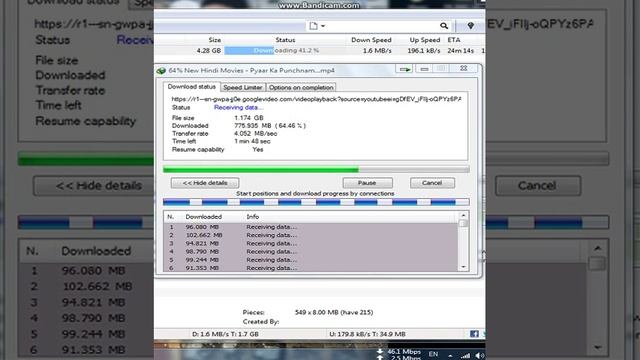Click the network signal icon in the system tray
The height and width of the screenshot is (360, 640).
(x=465, y=356)
